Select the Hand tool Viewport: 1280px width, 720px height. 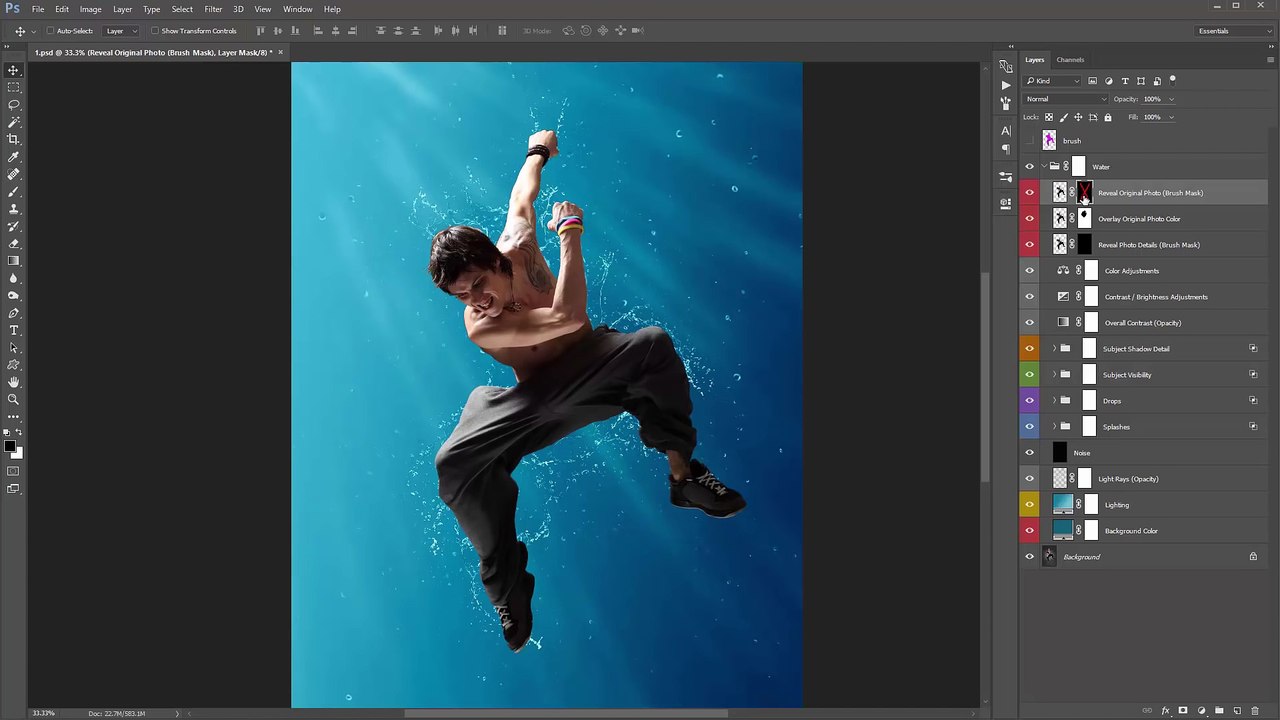(x=14, y=382)
